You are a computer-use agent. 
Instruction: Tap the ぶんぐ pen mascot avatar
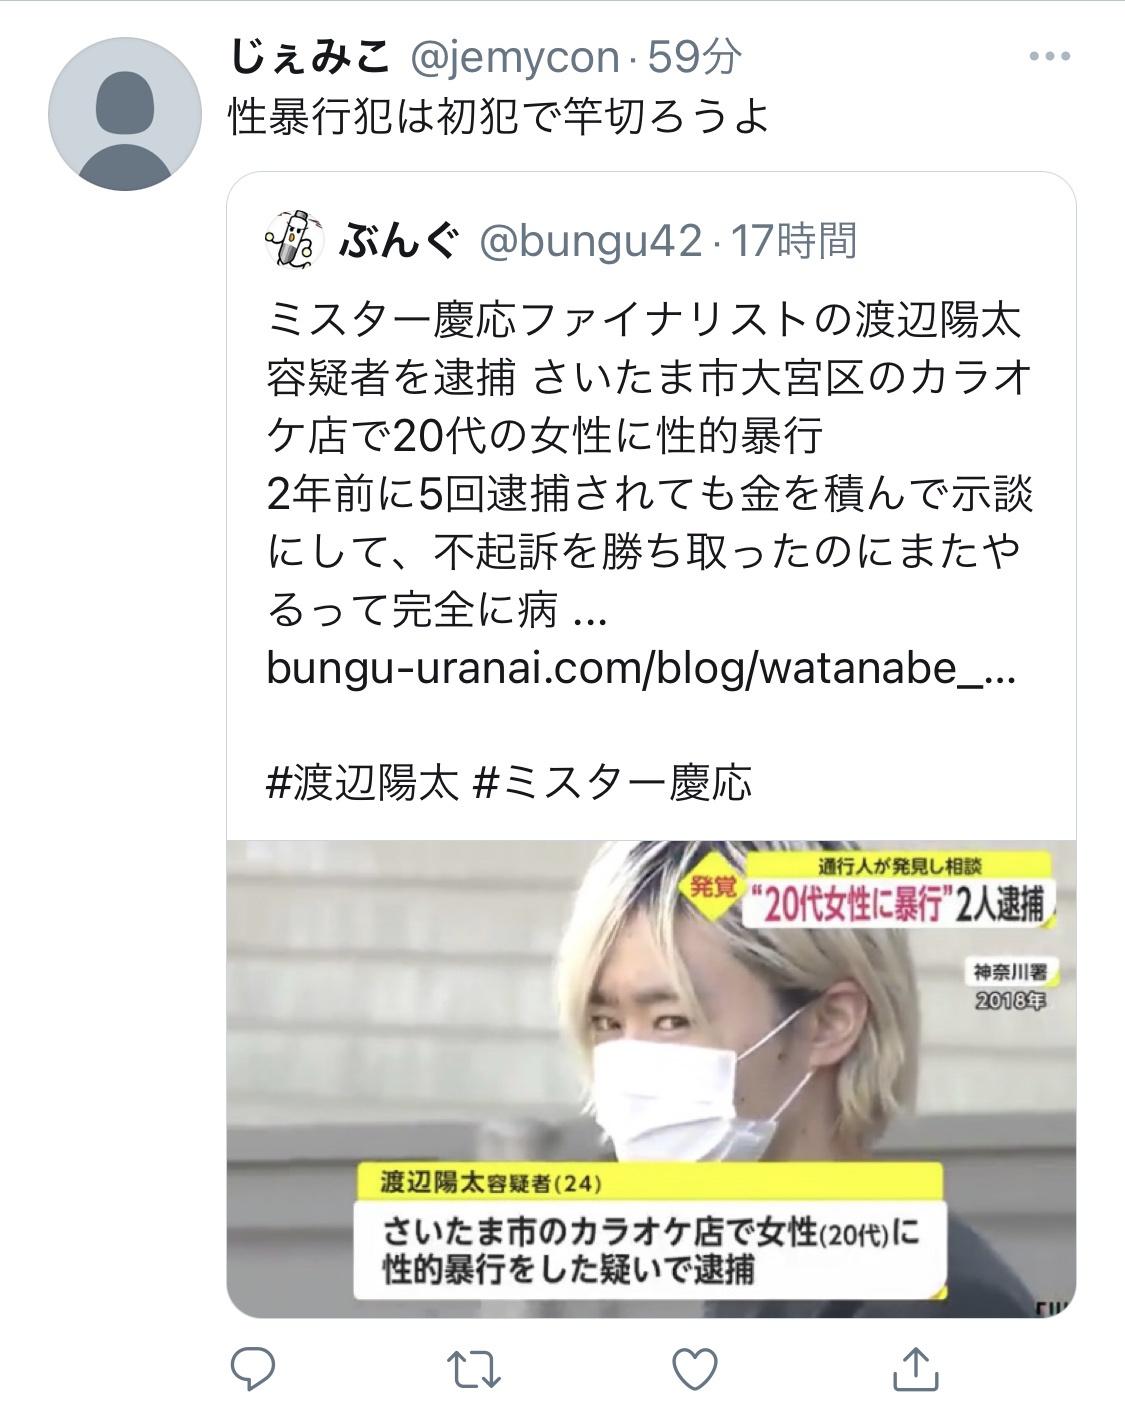[x=294, y=239]
